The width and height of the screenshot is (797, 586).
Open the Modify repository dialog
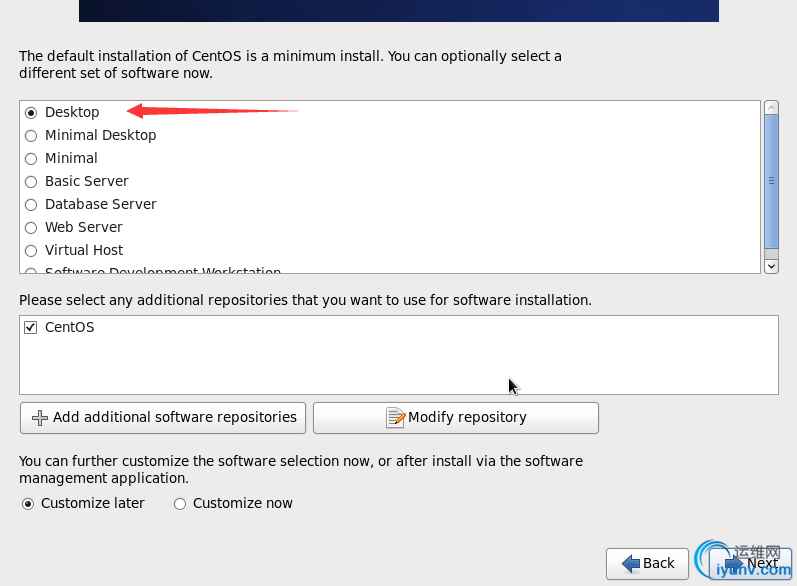(456, 418)
